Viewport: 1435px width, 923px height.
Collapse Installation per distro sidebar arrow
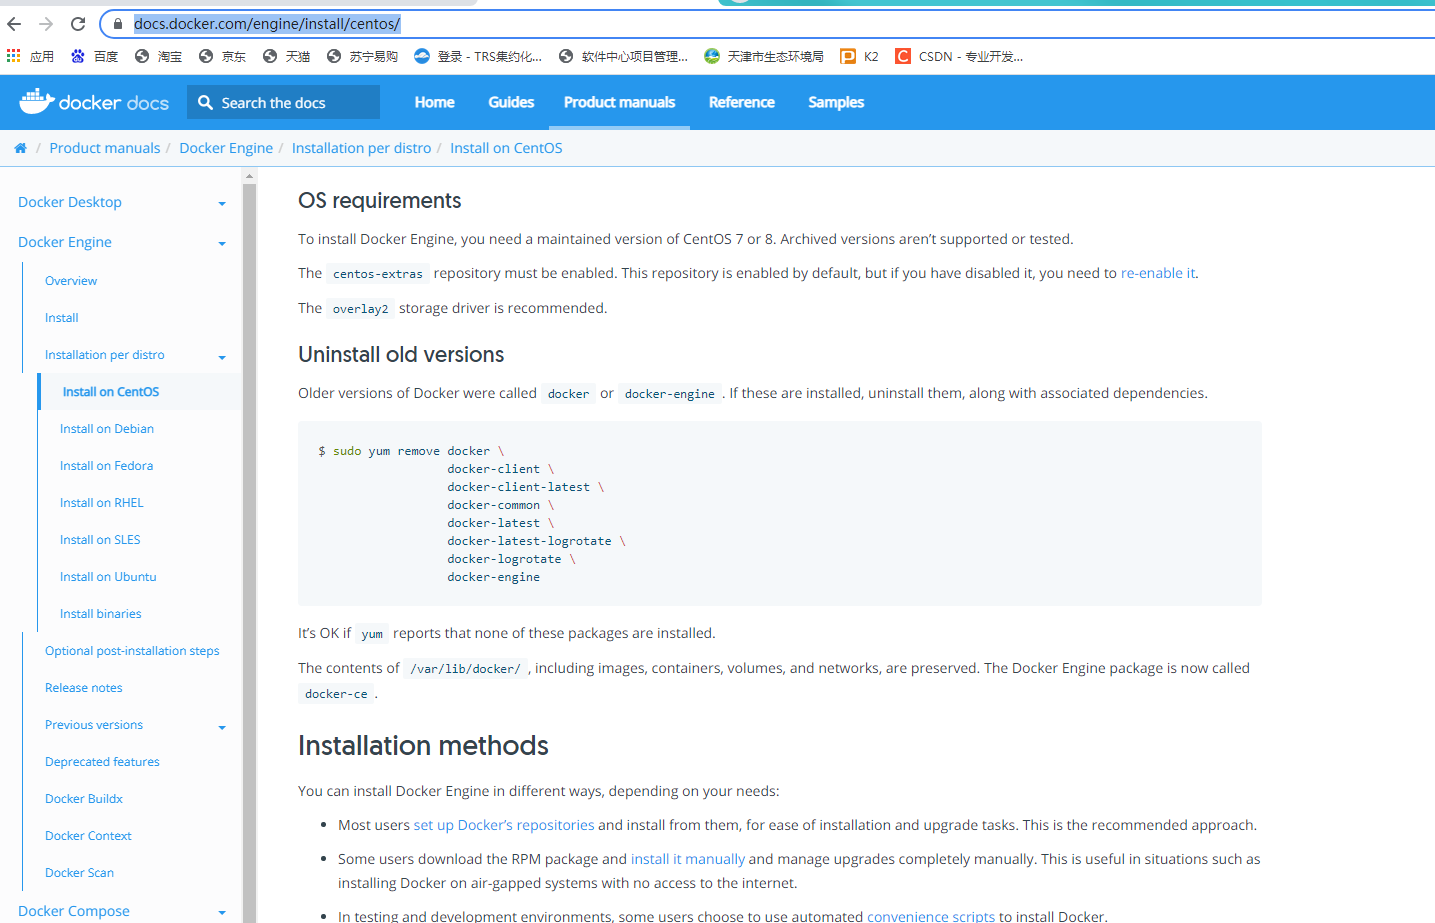(222, 357)
